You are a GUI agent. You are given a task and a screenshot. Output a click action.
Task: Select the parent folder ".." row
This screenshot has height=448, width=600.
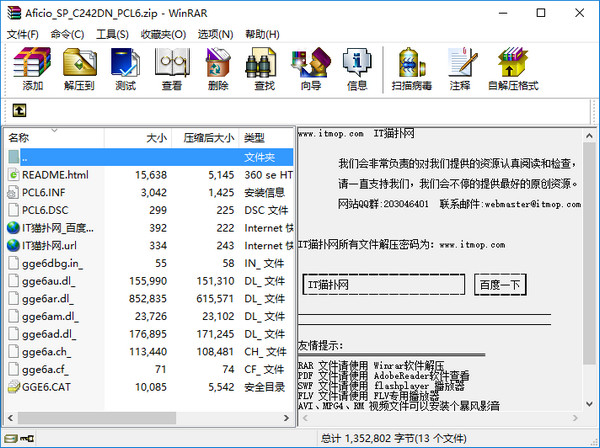click(150, 157)
